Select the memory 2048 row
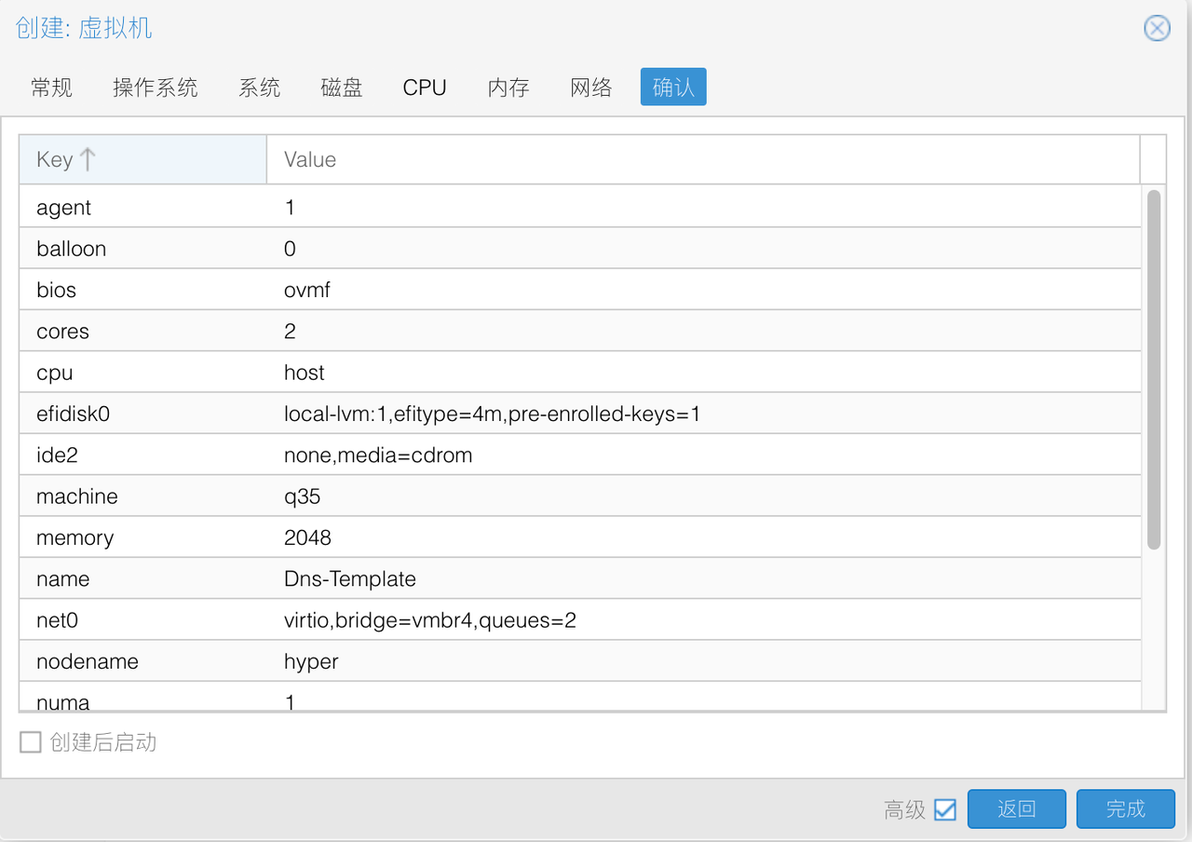This screenshot has height=842, width=1192. (580, 537)
